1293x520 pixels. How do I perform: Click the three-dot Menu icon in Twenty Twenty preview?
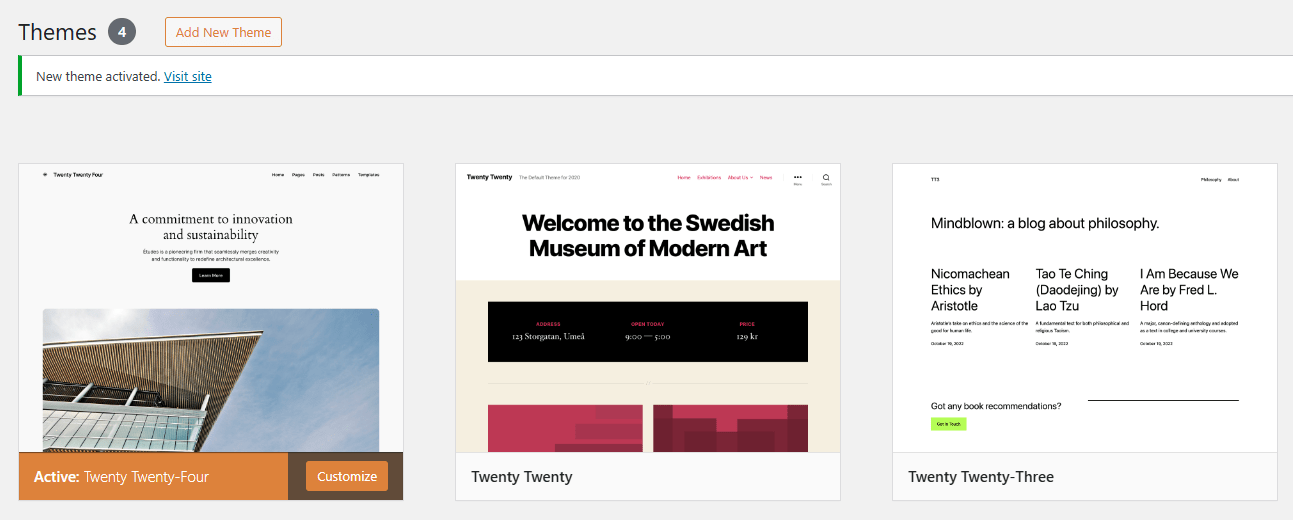[x=798, y=178]
